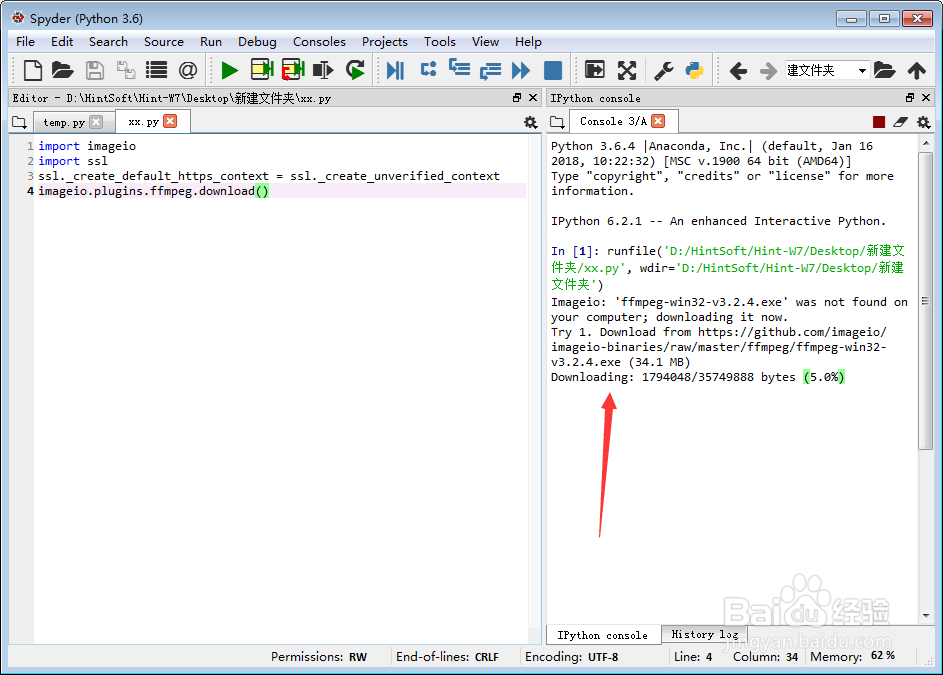Run the current cell
This screenshot has height=675, width=943.
[262, 70]
